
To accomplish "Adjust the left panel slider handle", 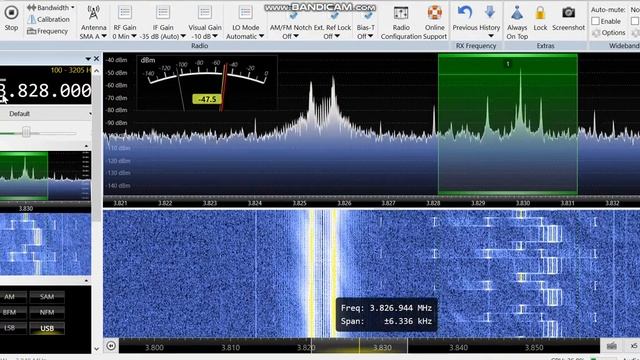I will (26, 132).
